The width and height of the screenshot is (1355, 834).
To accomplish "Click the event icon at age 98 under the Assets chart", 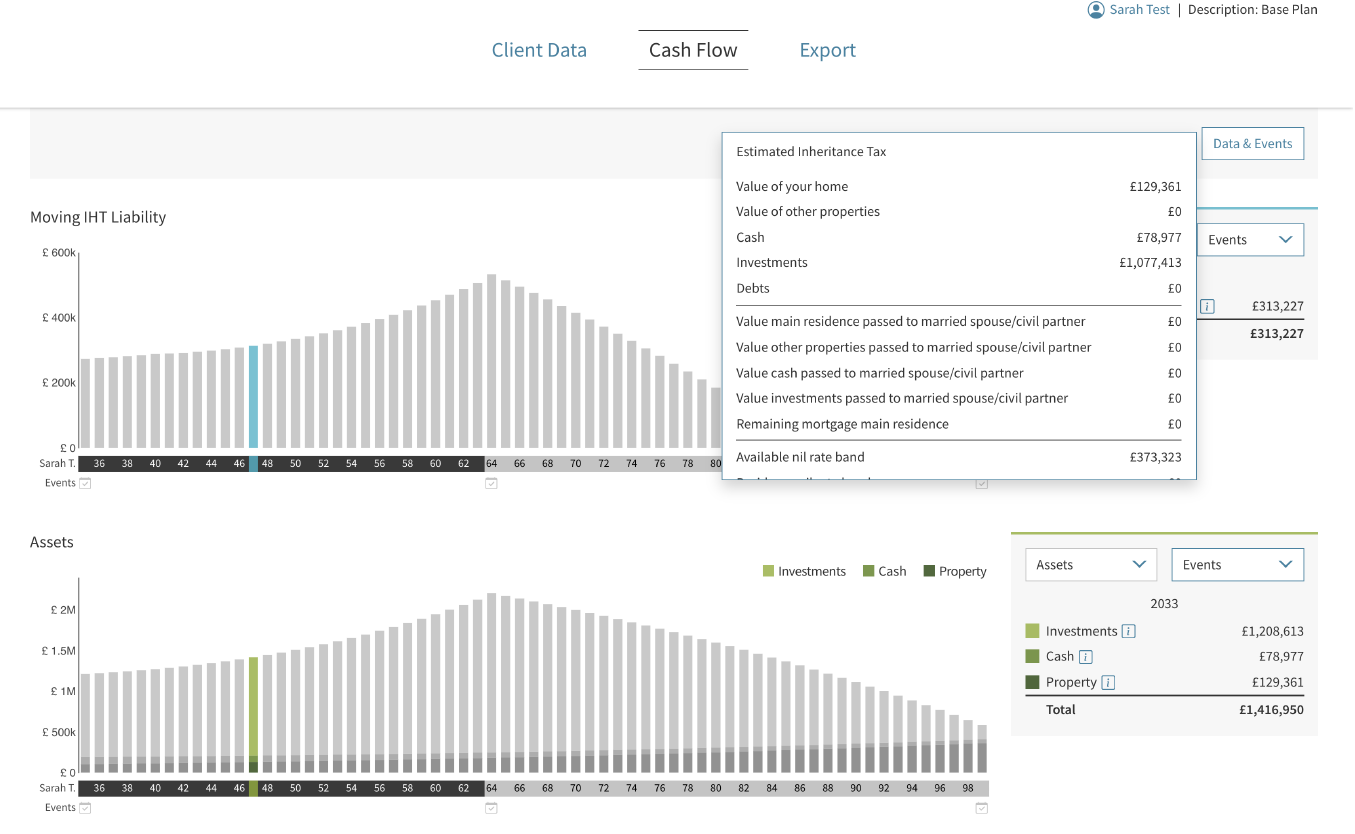I will (x=982, y=808).
